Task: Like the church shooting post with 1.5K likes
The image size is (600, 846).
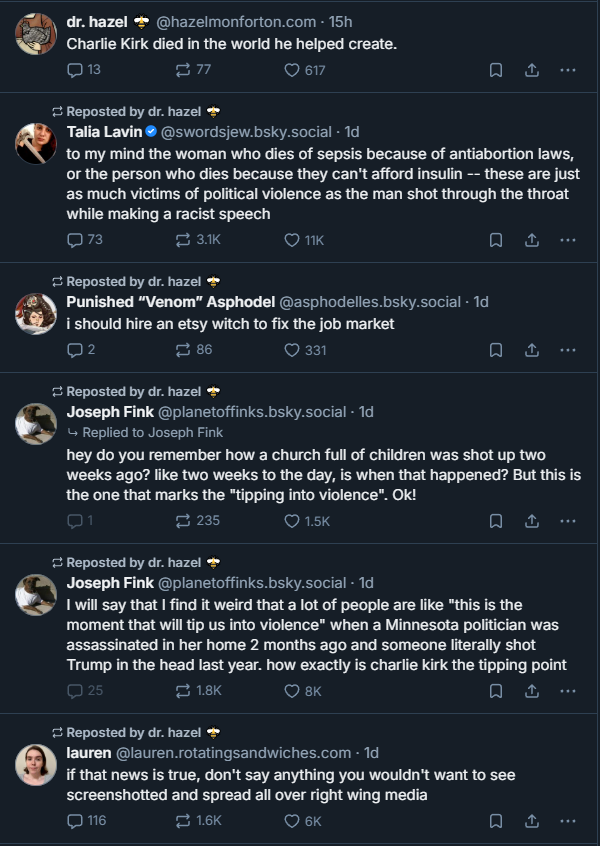Action: (x=292, y=521)
